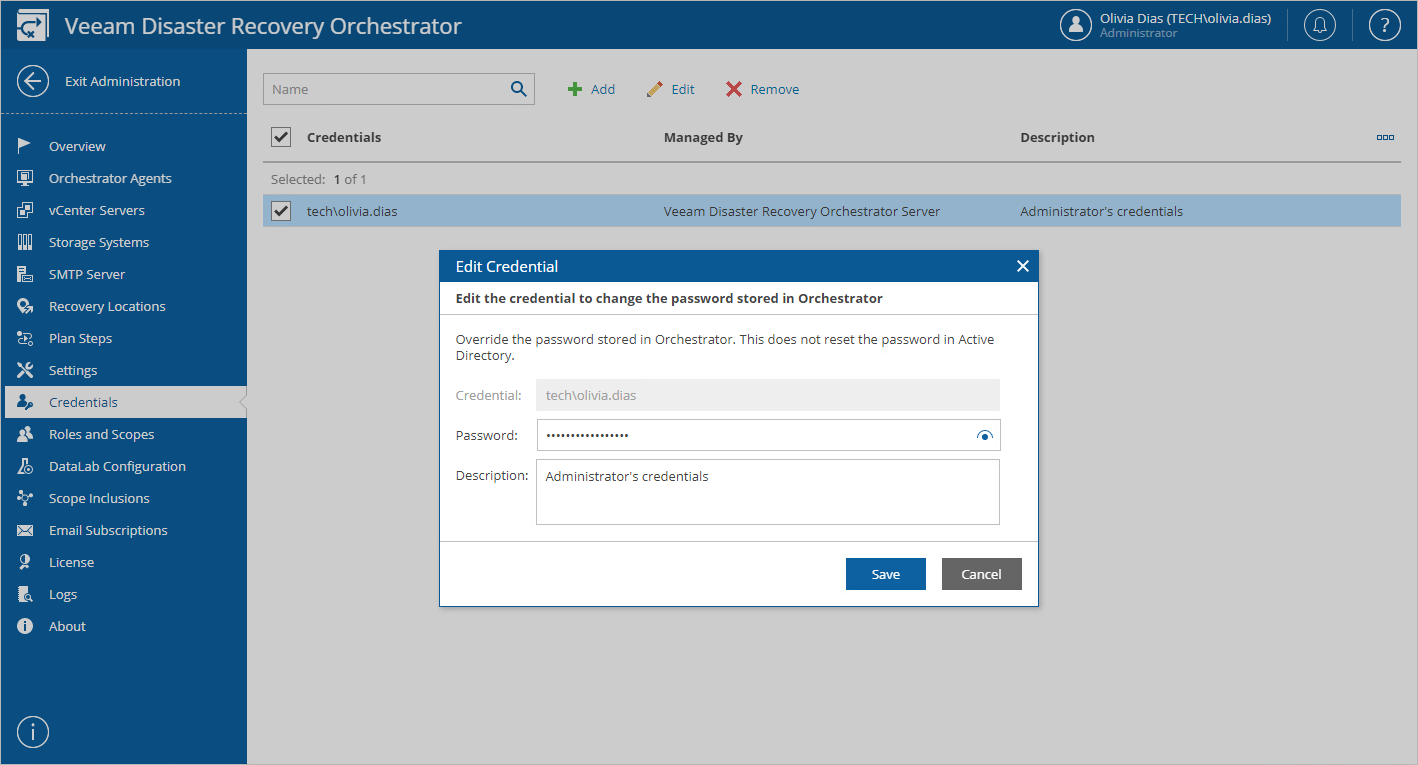Click the Orchestrator Agents monitor icon
Viewport: 1418px width, 765px height.
[x=25, y=178]
